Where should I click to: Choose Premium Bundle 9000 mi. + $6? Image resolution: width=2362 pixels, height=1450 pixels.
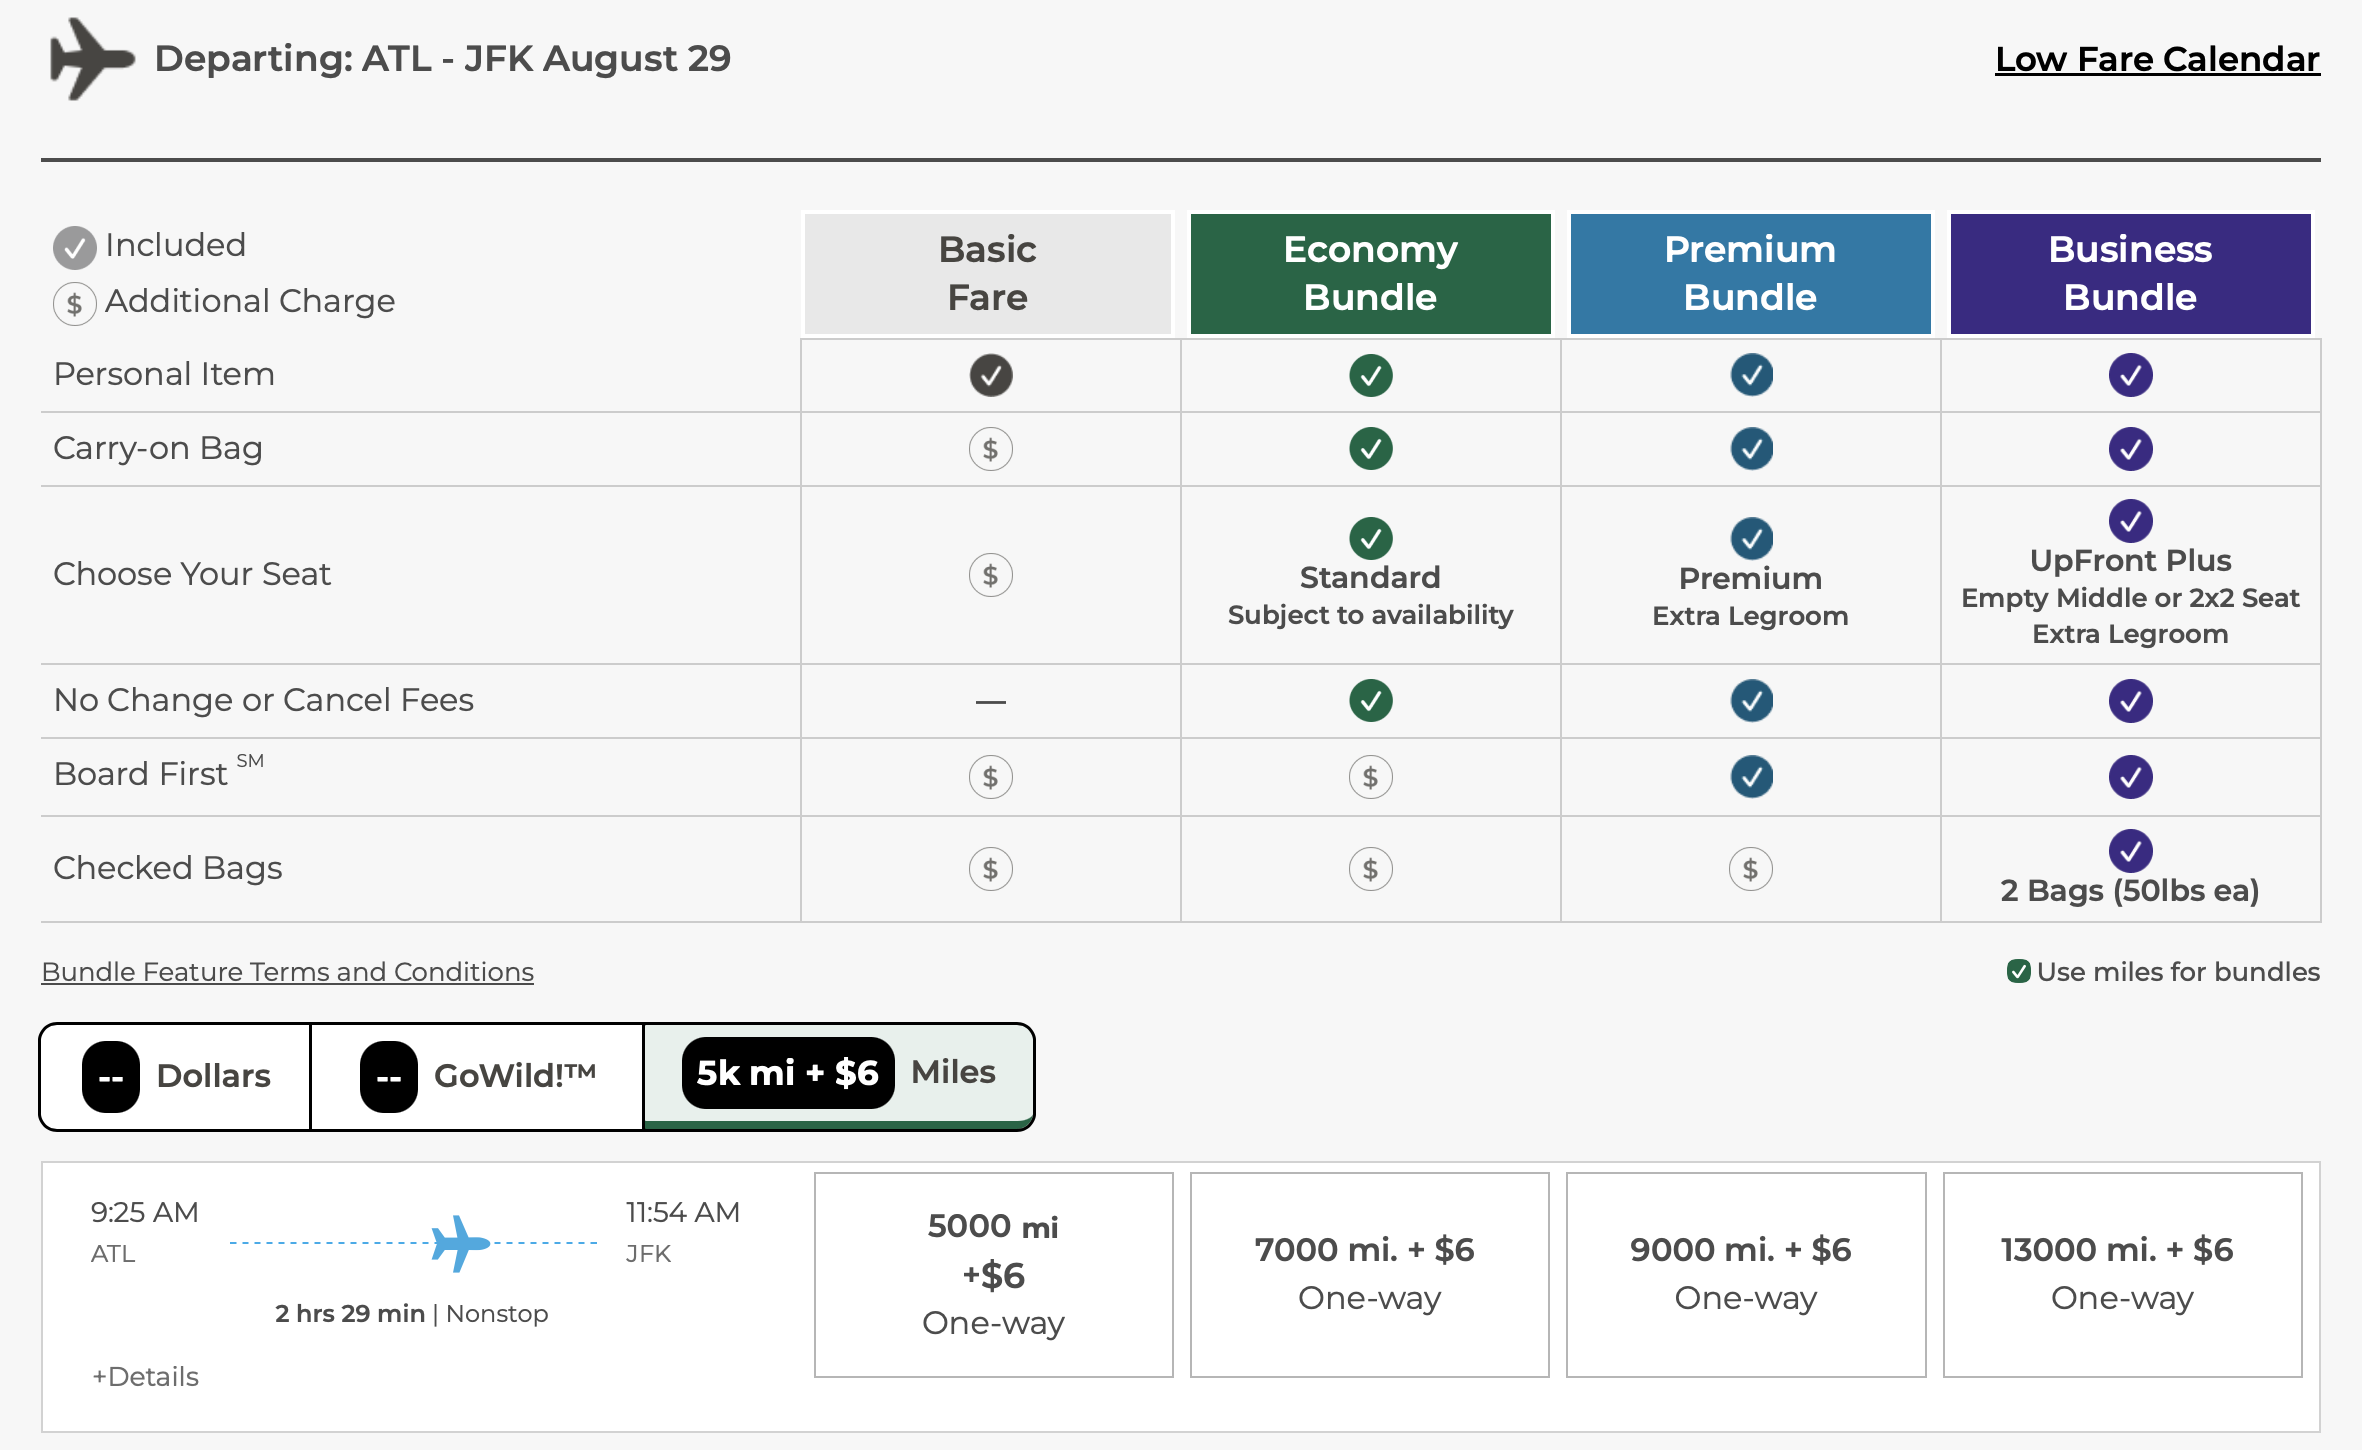1746,1275
